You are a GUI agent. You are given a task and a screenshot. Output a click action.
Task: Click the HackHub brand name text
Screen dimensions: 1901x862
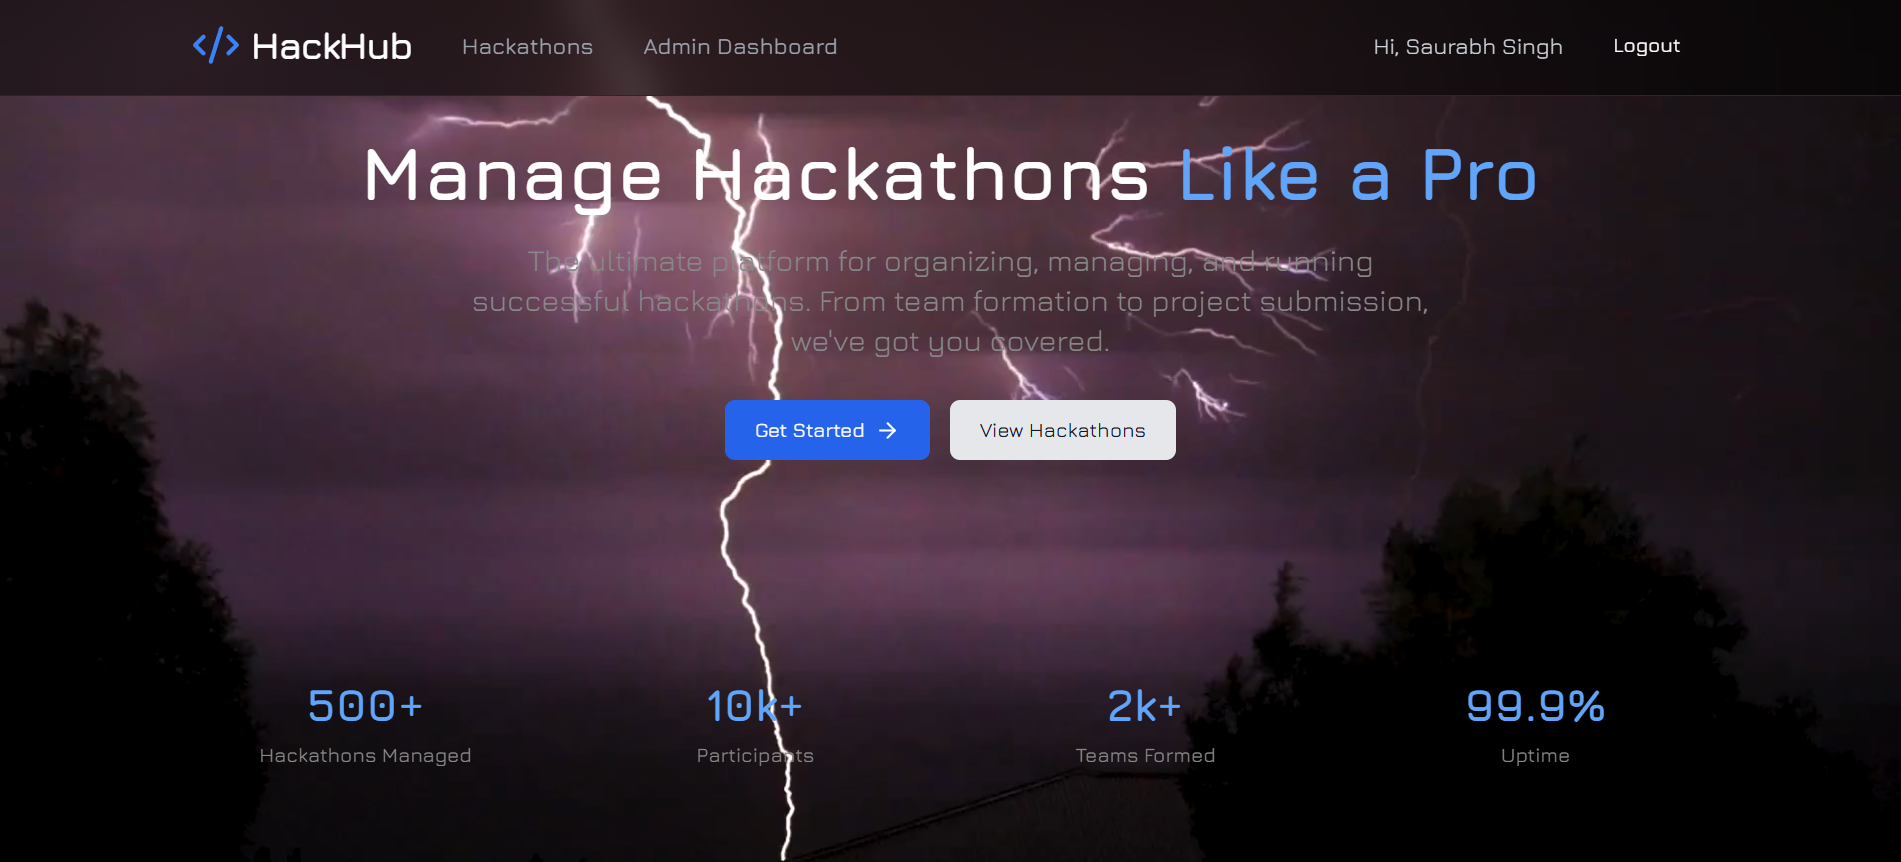[331, 46]
